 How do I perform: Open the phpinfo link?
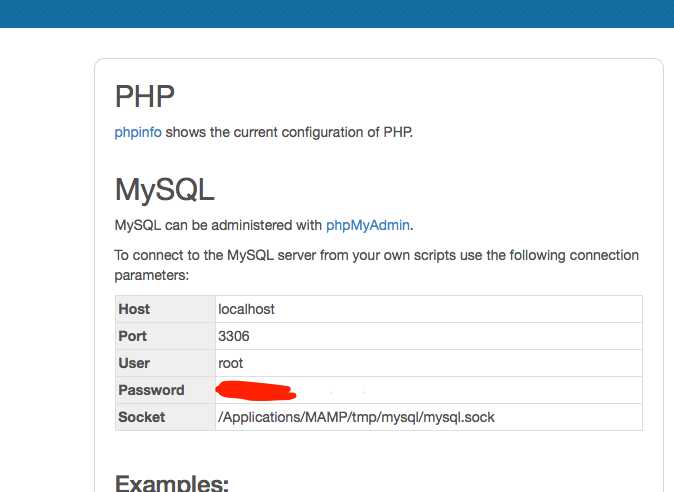point(138,132)
